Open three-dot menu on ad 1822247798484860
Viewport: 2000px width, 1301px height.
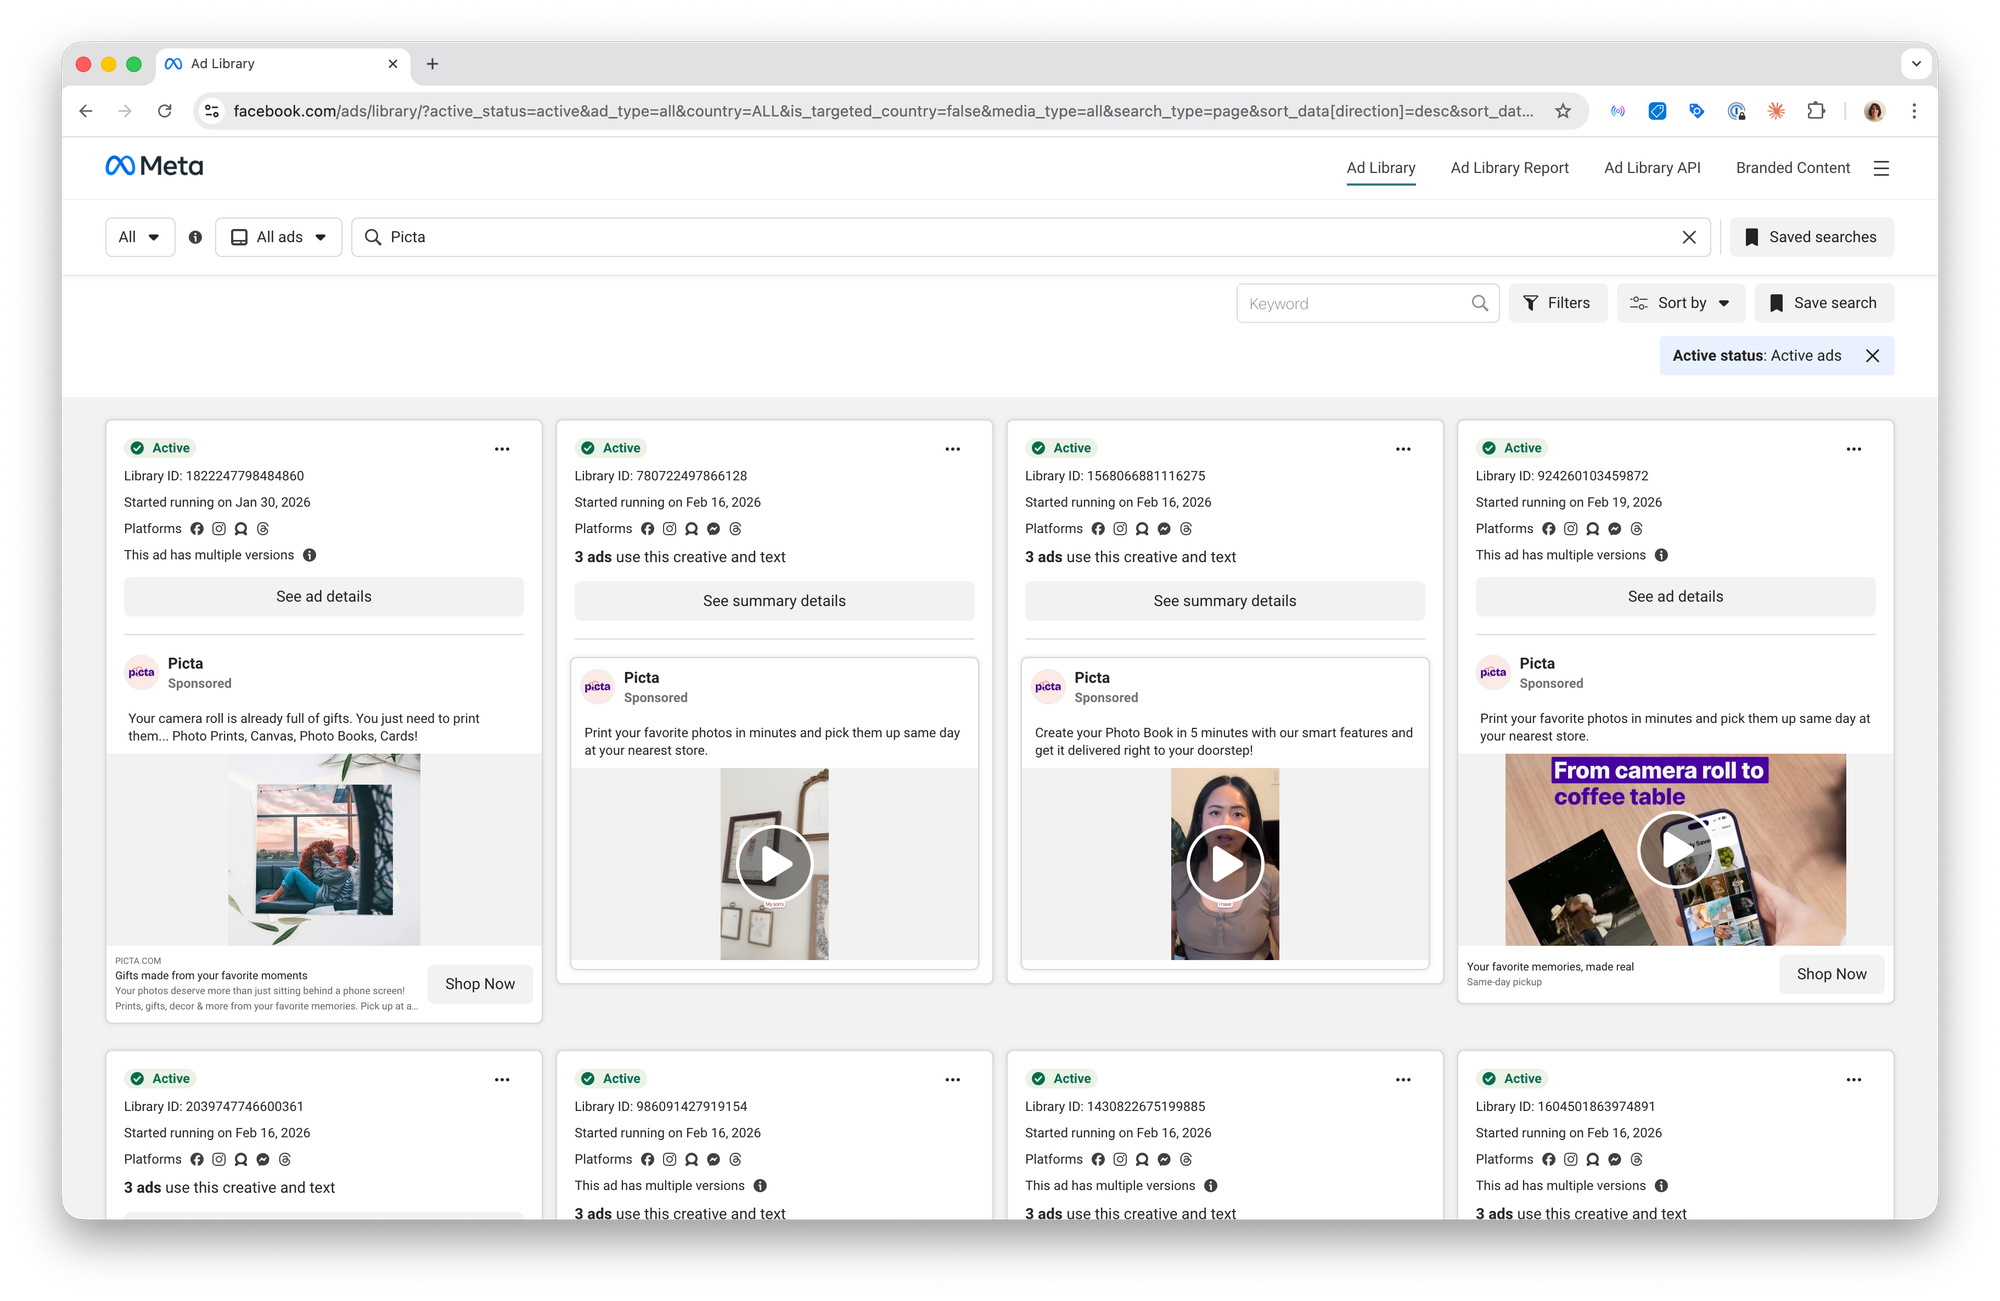[x=502, y=449]
